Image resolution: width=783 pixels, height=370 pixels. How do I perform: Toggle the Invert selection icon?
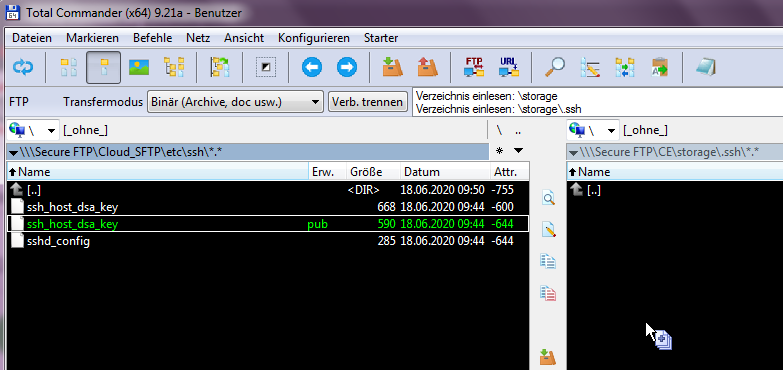(266, 67)
